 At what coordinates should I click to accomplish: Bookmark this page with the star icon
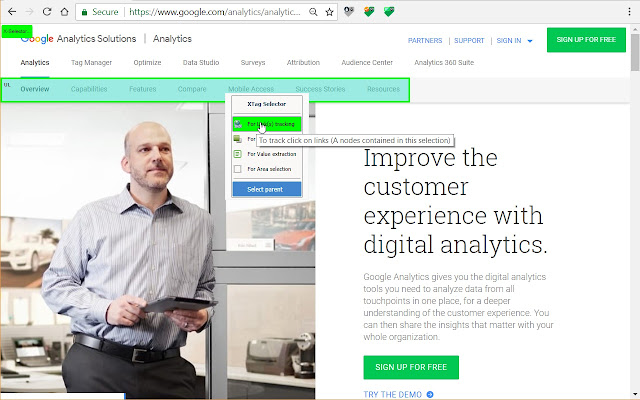(x=329, y=12)
